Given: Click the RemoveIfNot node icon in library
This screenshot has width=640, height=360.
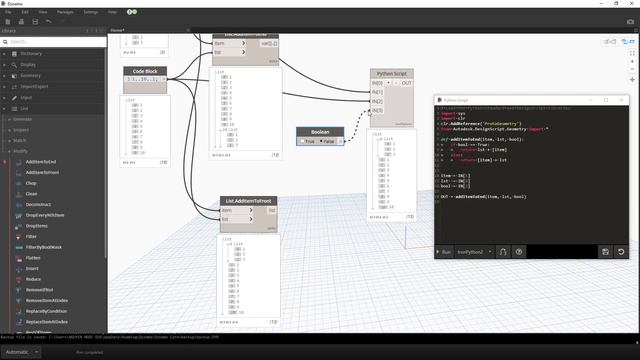Looking at the screenshot, I should tap(19, 290).
